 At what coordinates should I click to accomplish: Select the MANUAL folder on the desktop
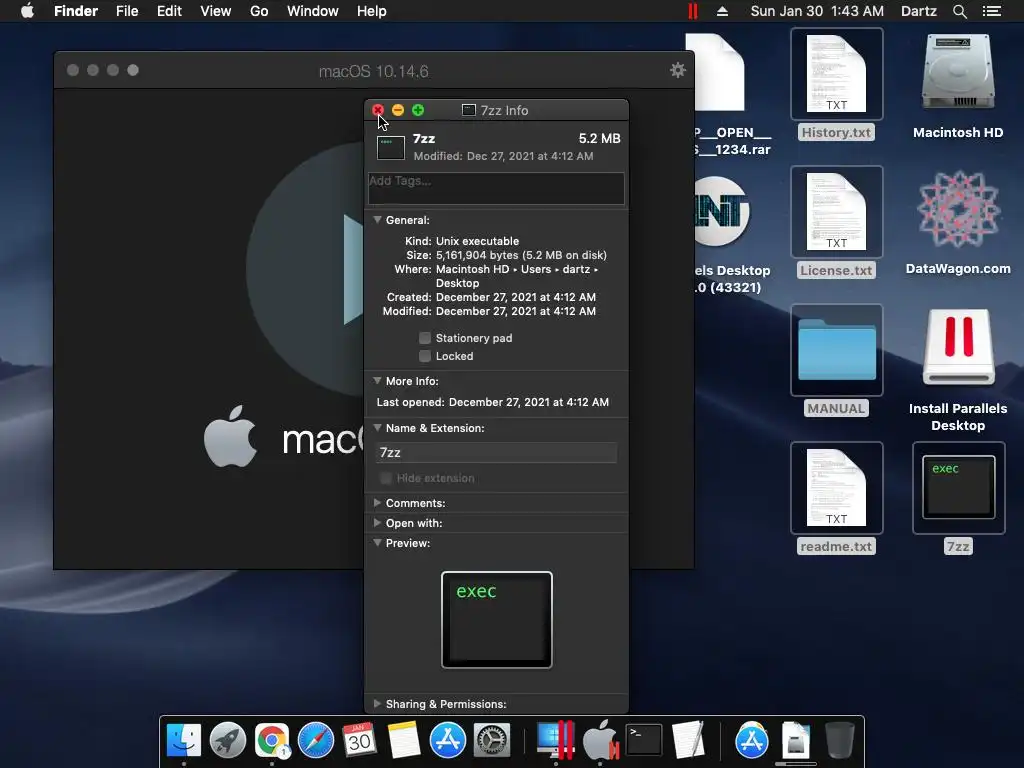(837, 360)
